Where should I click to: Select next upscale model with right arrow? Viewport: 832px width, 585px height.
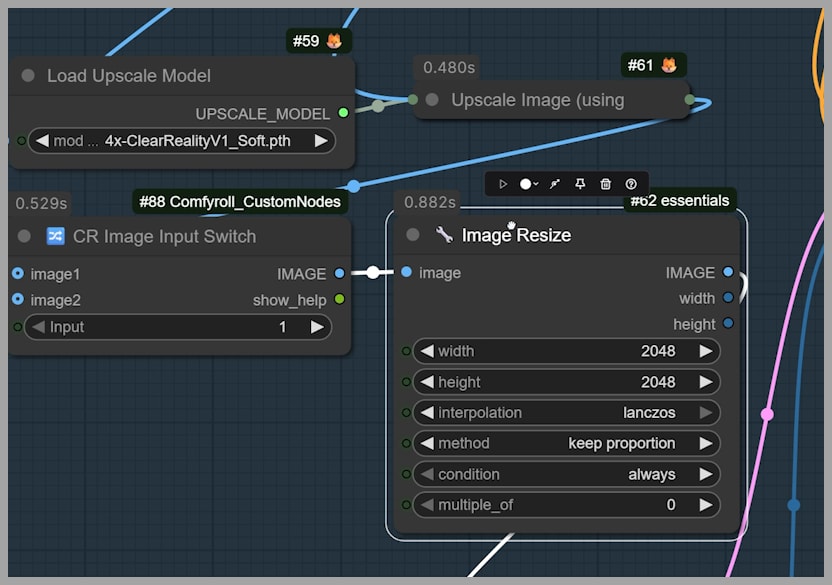[x=320, y=141]
